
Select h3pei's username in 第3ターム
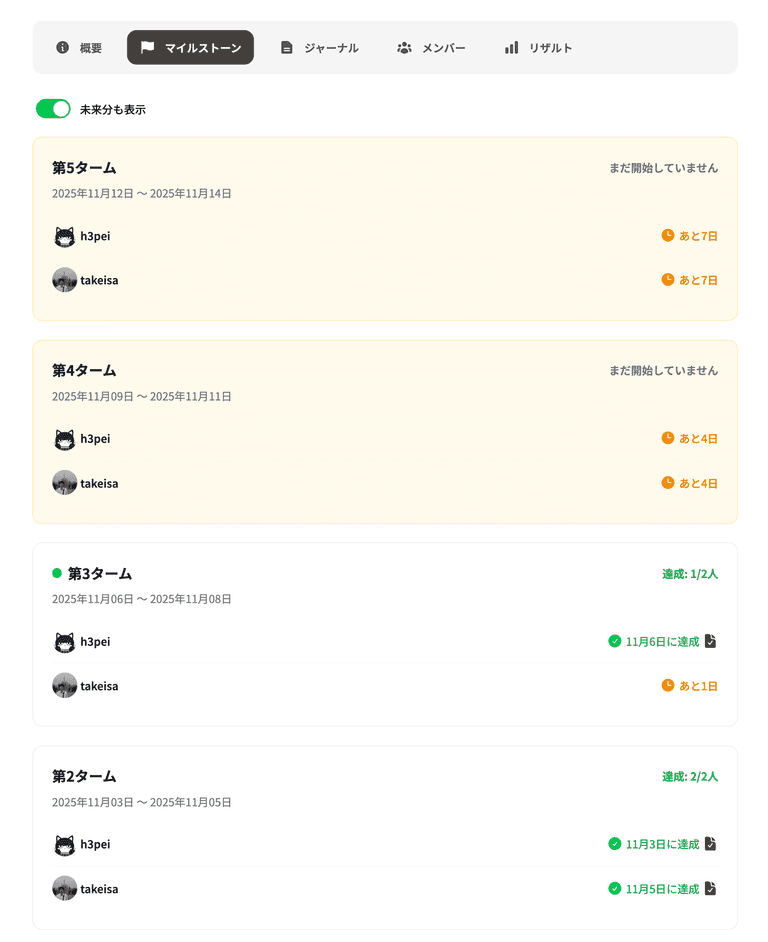click(97, 642)
